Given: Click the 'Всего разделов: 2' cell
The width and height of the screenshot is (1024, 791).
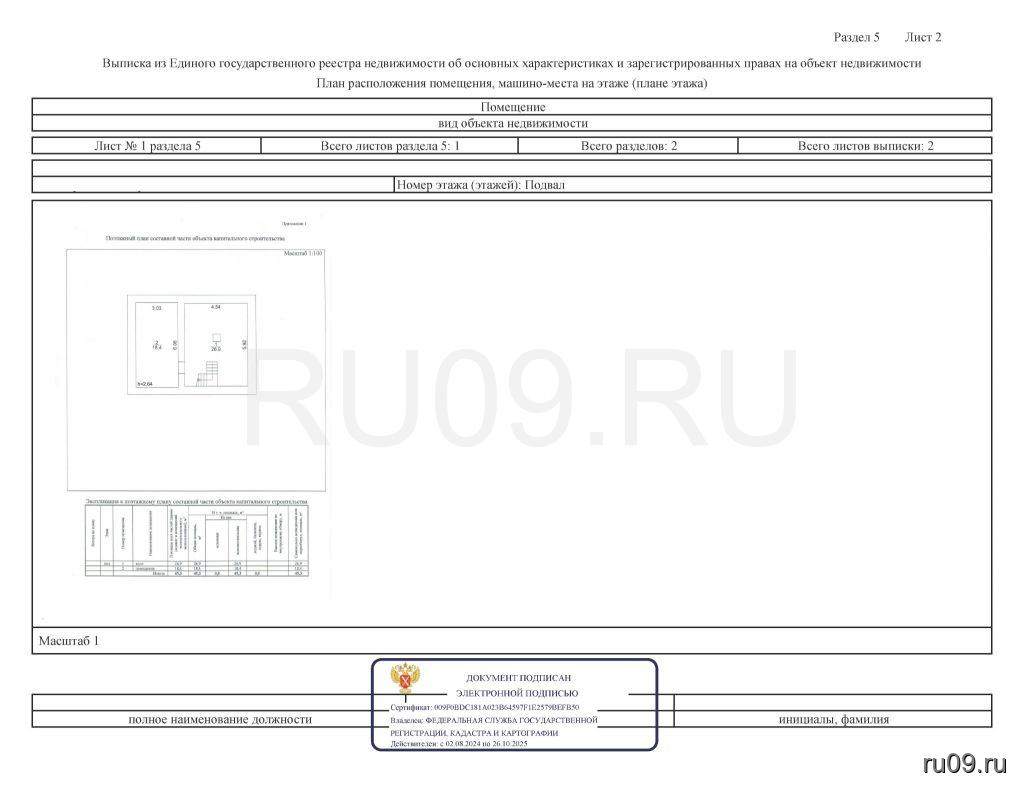Looking at the screenshot, I should 628,146.
